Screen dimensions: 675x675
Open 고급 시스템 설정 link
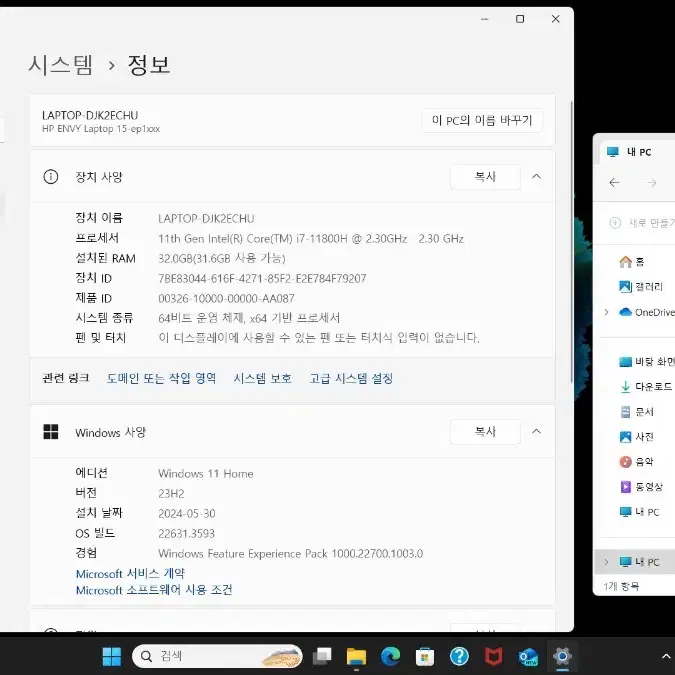click(351, 378)
